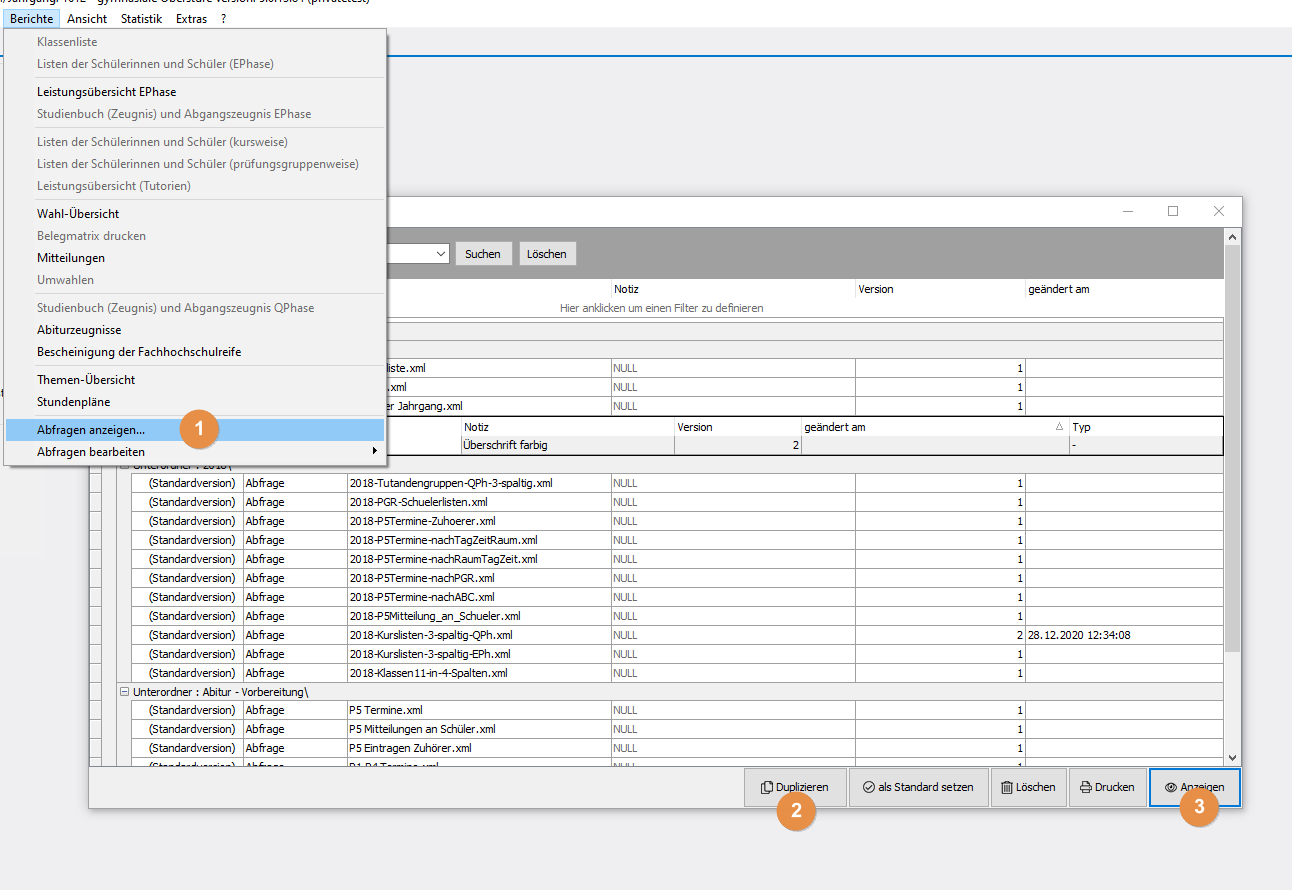Viewport: 1292px width, 890px height.
Task: Open the Extras menu
Action: pos(191,19)
